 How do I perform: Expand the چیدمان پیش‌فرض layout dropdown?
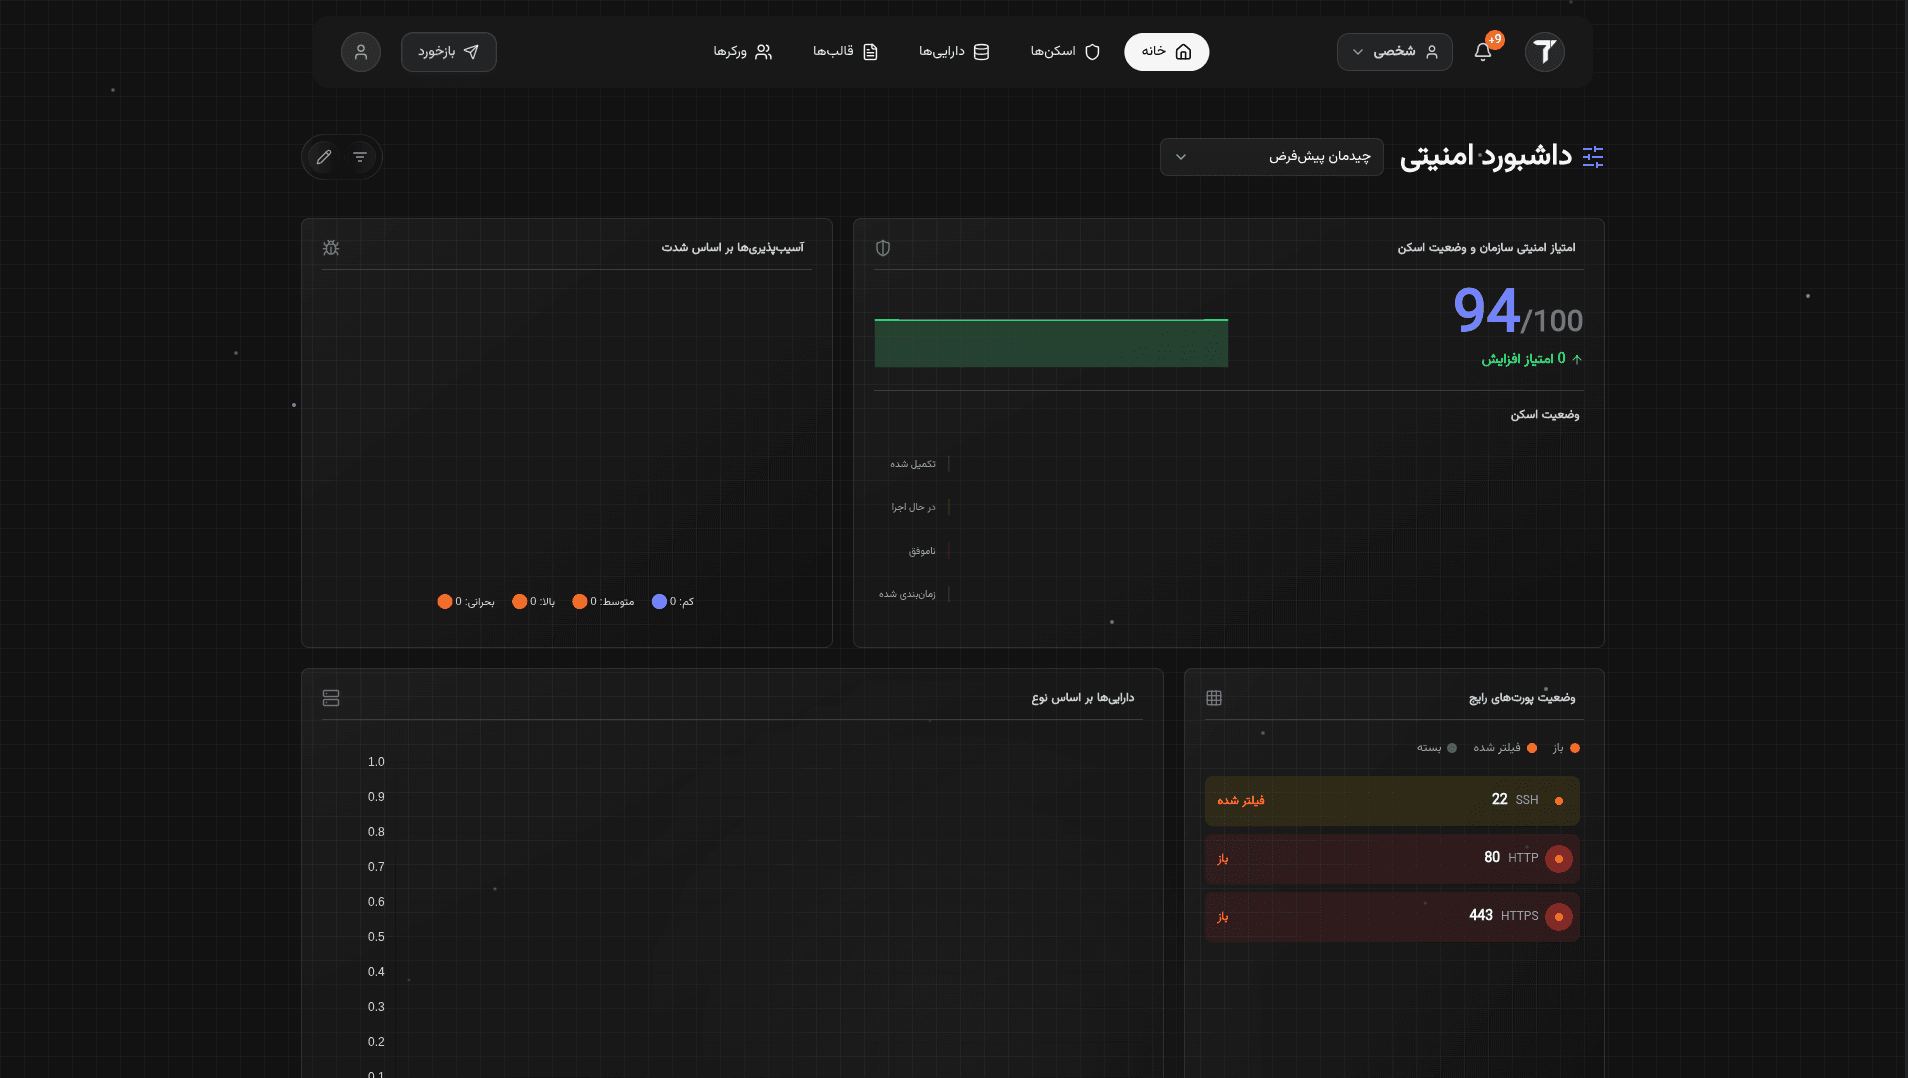pyautogui.click(x=1271, y=157)
